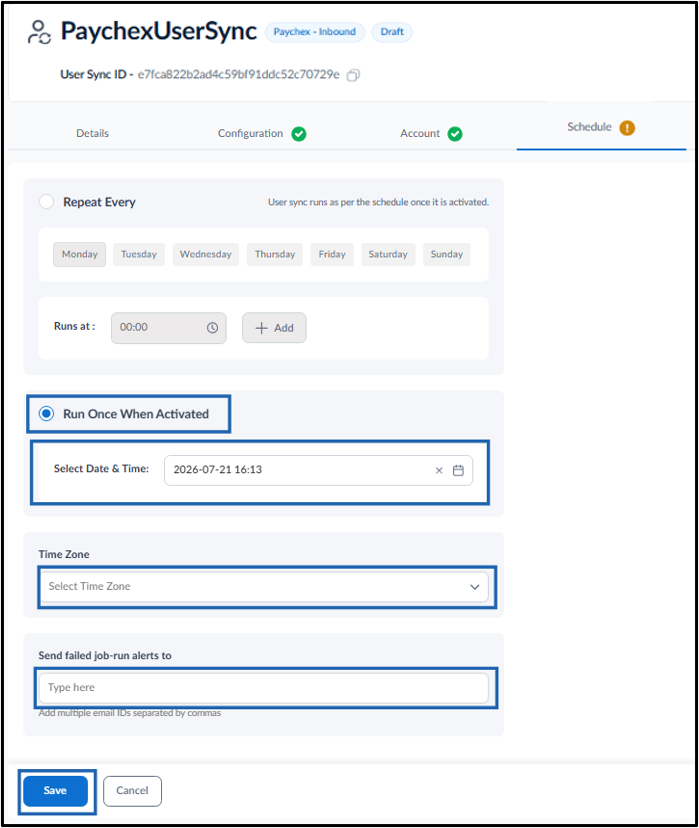Switch to the Details tab
This screenshot has width=699, height=828.
(92, 134)
